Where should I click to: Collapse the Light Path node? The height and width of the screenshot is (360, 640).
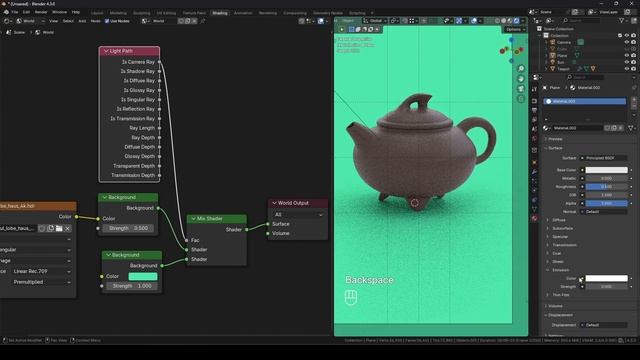(106, 51)
